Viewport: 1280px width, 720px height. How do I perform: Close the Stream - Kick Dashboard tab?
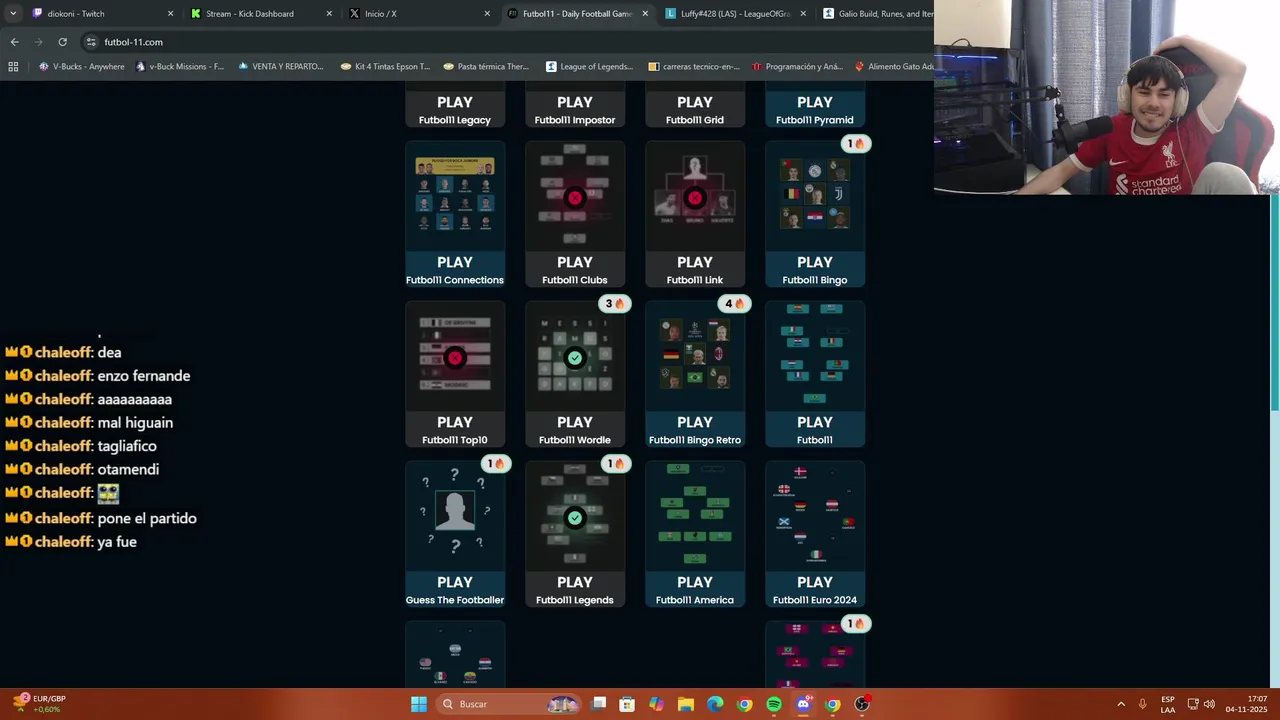(x=329, y=14)
